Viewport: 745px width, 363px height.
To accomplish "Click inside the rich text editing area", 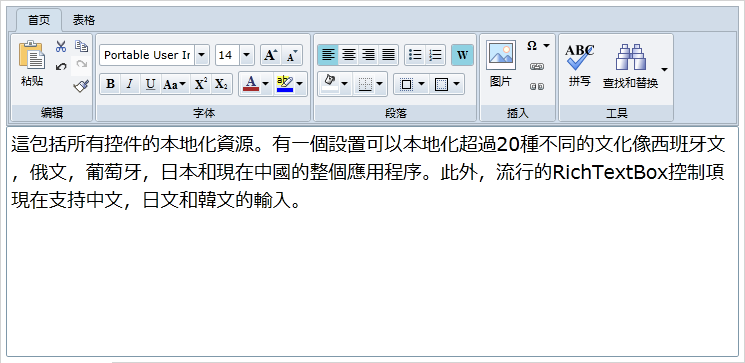I will coord(372,241).
